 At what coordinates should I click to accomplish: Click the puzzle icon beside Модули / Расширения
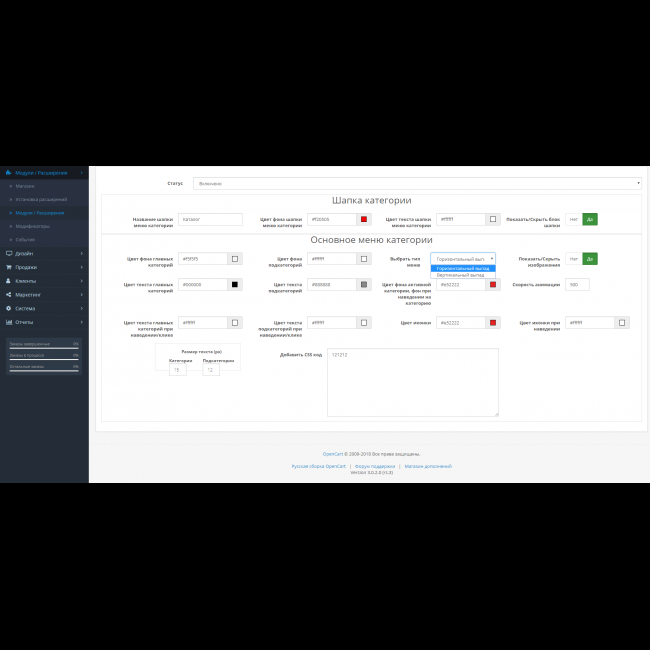coord(7,173)
